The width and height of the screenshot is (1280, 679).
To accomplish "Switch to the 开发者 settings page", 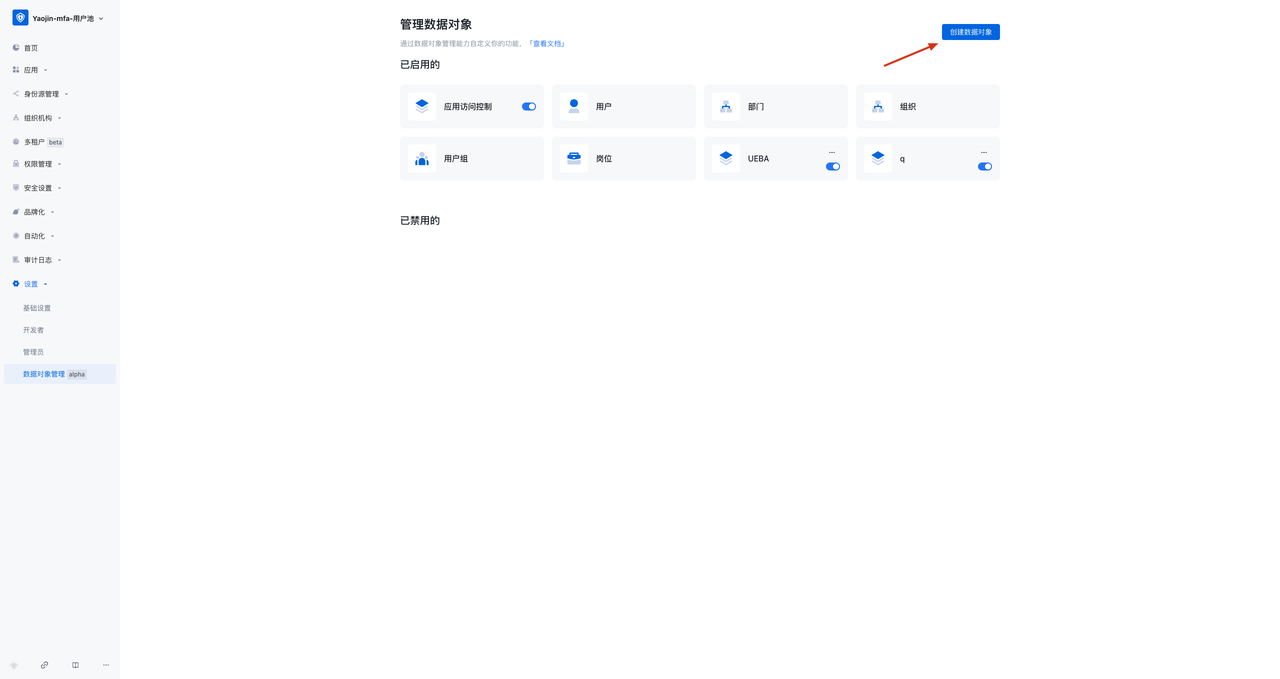I will pyautogui.click(x=35, y=329).
